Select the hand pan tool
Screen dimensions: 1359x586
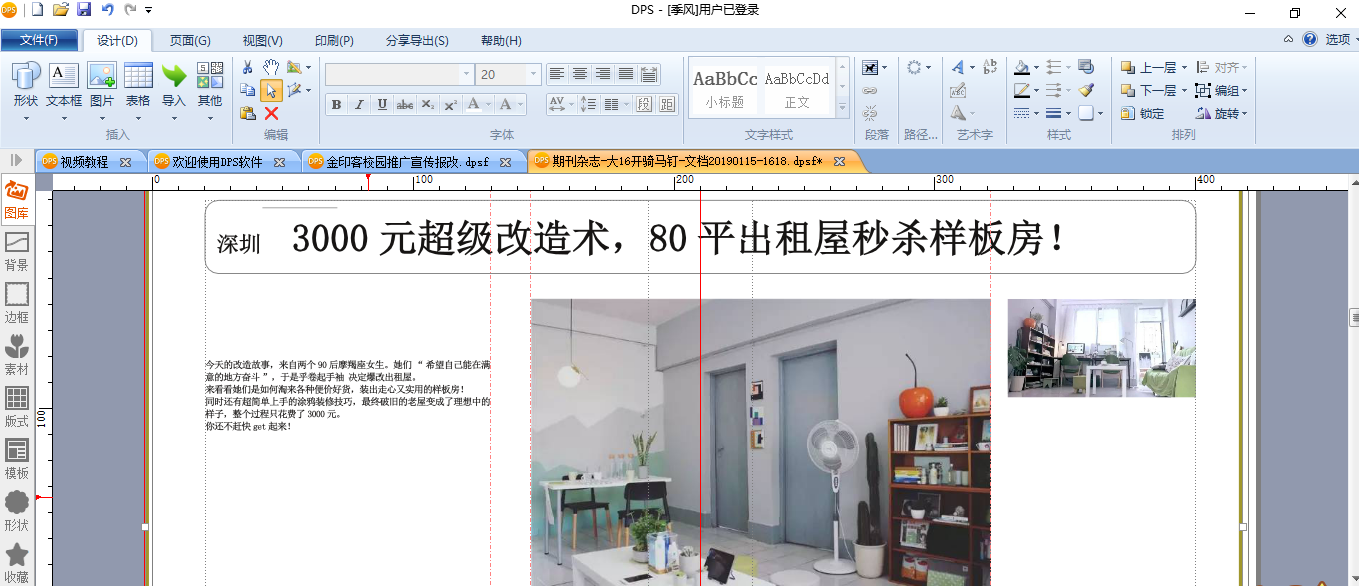pos(271,67)
